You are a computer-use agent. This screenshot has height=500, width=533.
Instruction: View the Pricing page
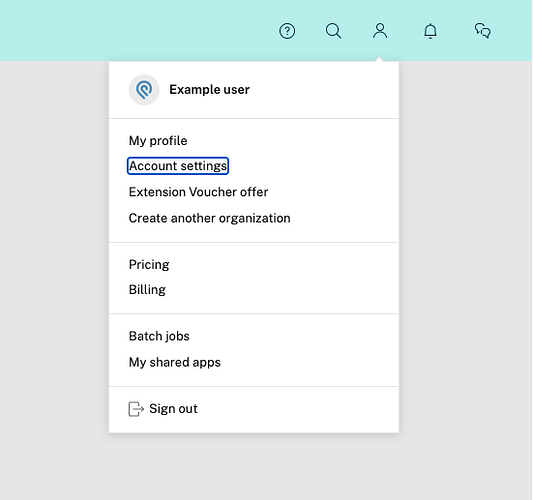pos(149,265)
